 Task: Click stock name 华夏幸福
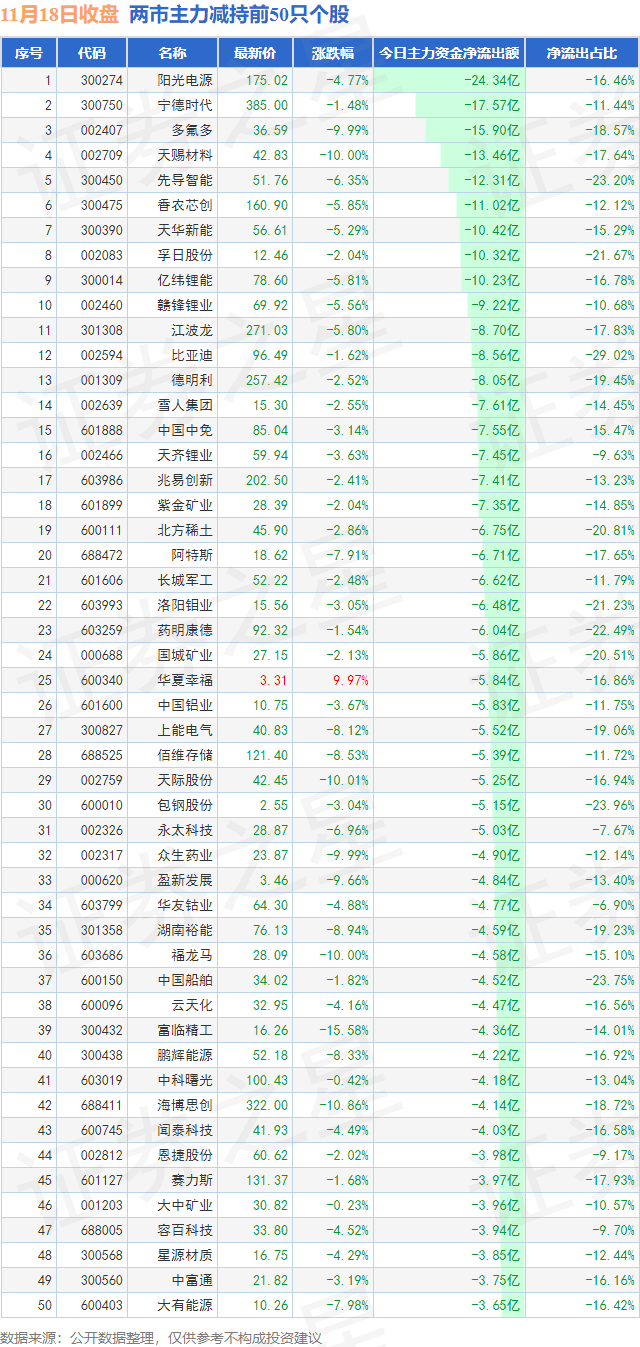tap(185, 680)
